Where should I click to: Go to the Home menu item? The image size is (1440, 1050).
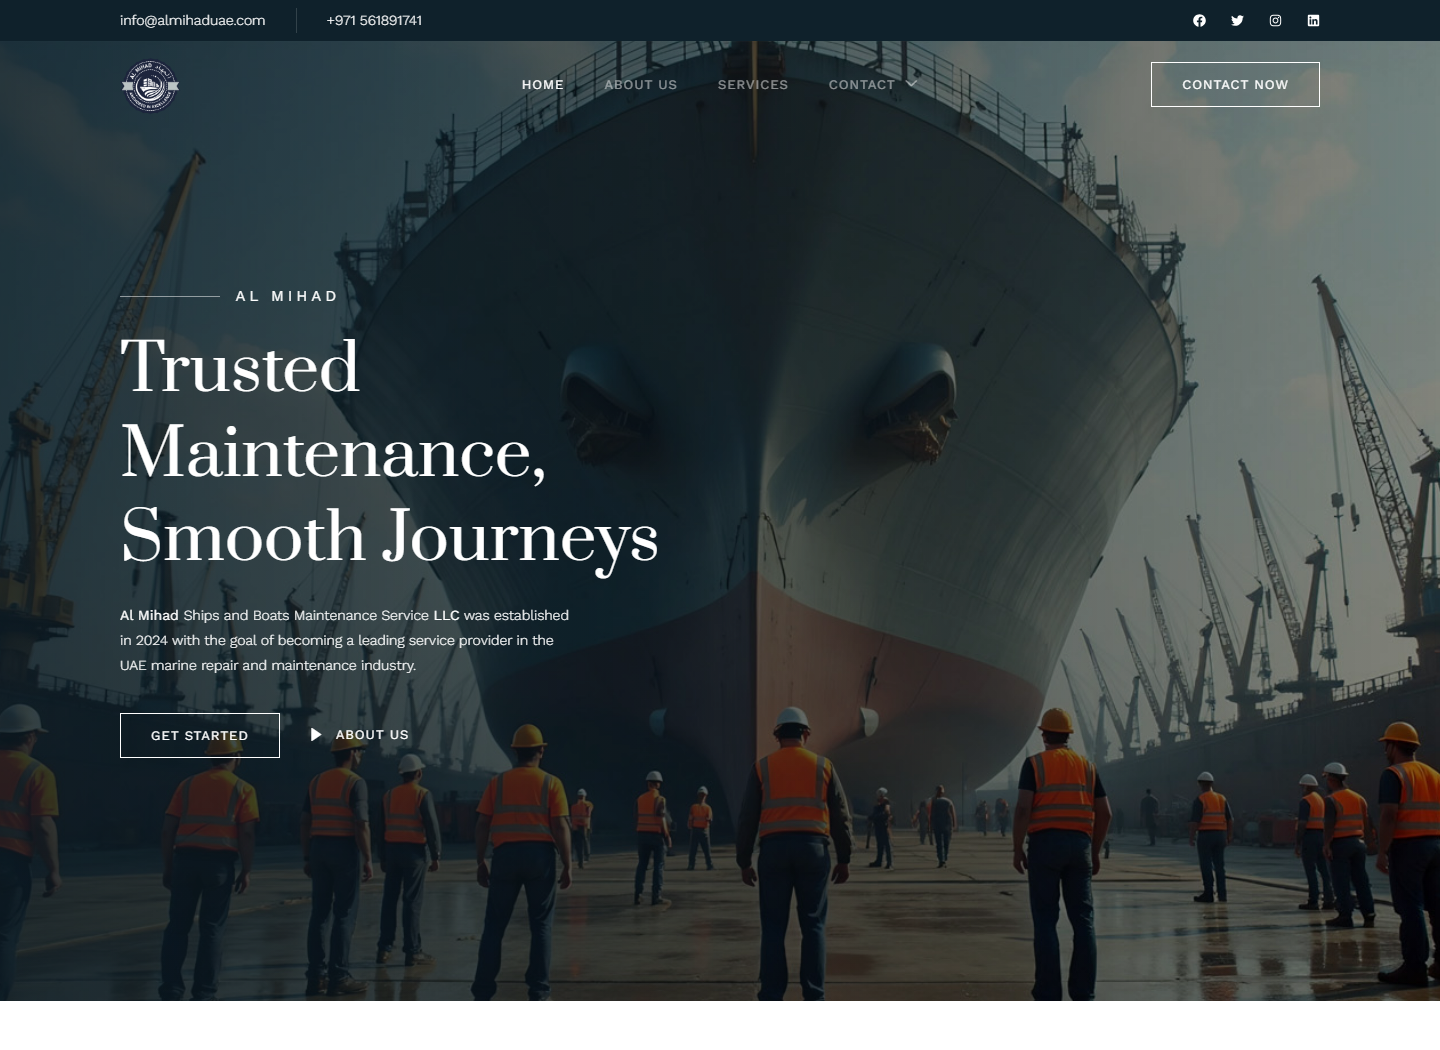(543, 85)
